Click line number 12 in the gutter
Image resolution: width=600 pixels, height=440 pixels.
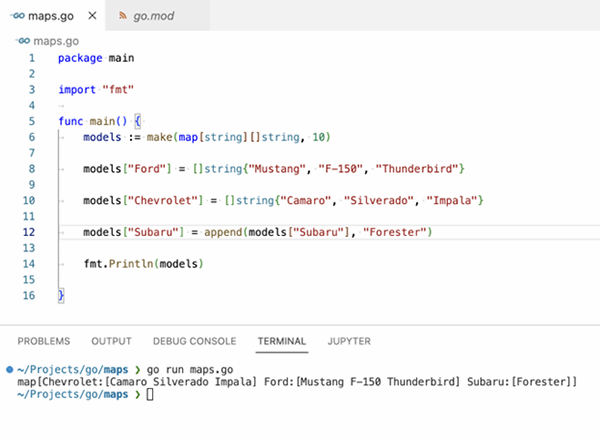click(x=29, y=233)
